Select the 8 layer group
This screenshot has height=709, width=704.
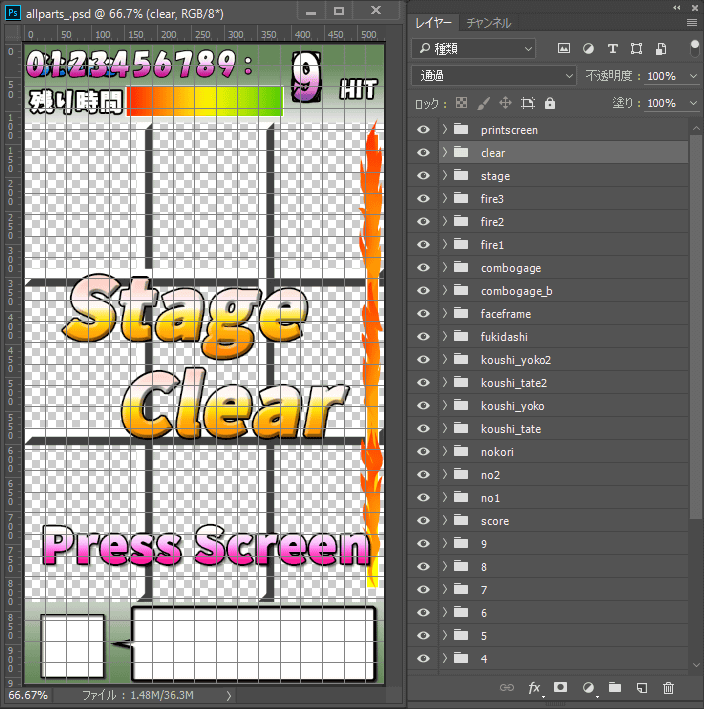[x=563, y=567]
